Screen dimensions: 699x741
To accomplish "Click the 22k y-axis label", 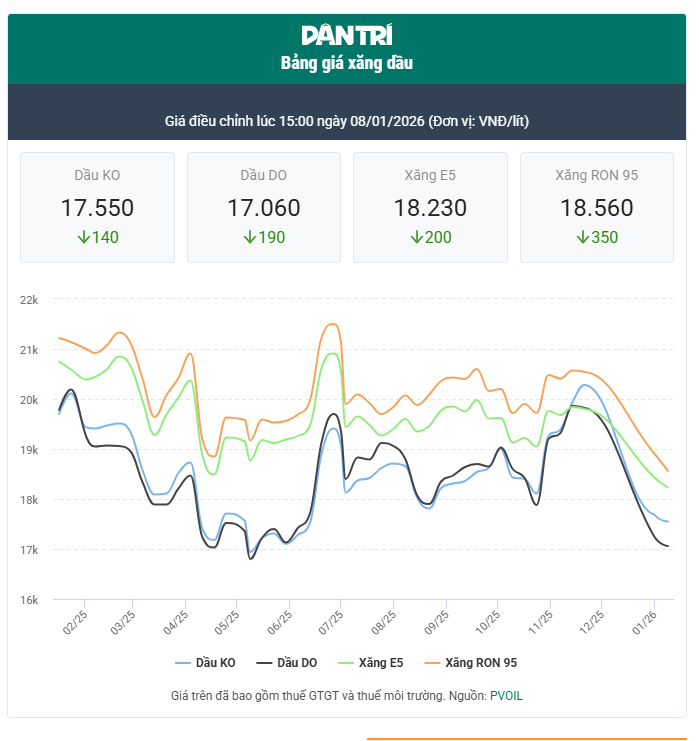I will 28,300.
